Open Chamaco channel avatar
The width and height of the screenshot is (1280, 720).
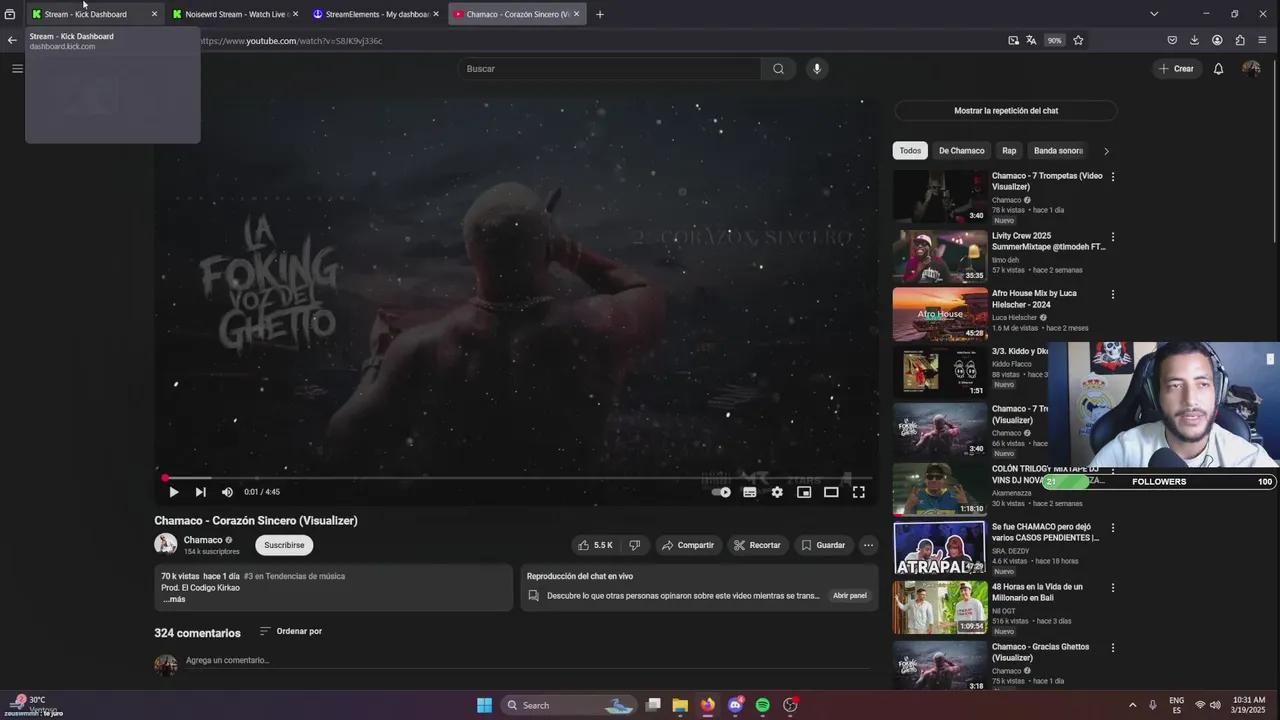165,544
